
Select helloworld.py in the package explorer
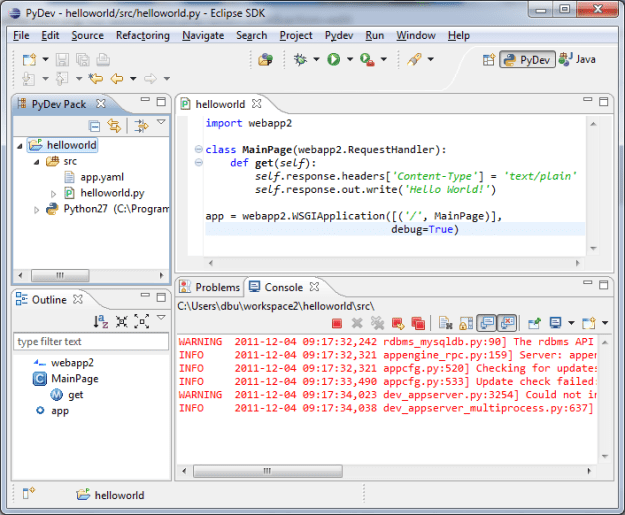coord(111,193)
